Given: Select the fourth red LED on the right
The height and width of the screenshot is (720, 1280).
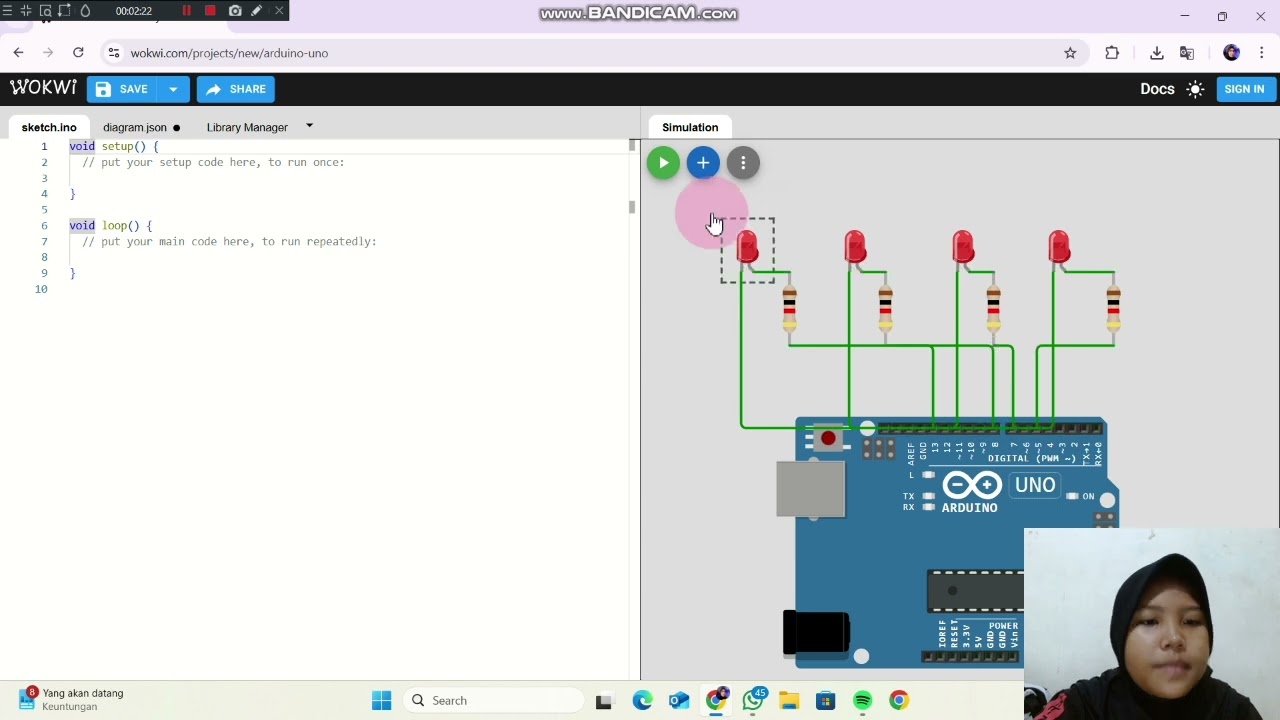Looking at the screenshot, I should (1059, 247).
